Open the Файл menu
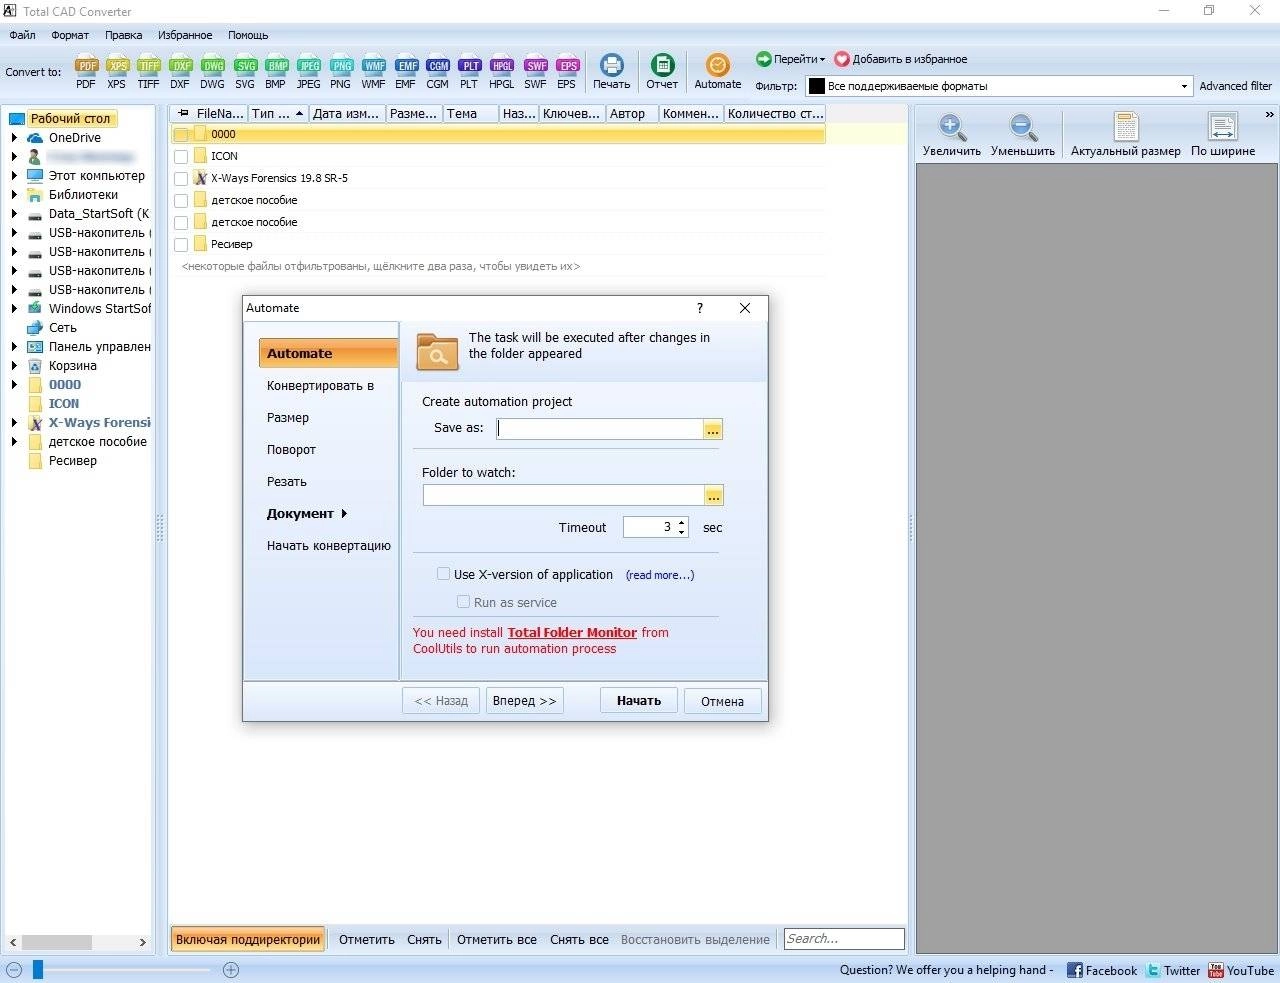1280x983 pixels. point(22,35)
